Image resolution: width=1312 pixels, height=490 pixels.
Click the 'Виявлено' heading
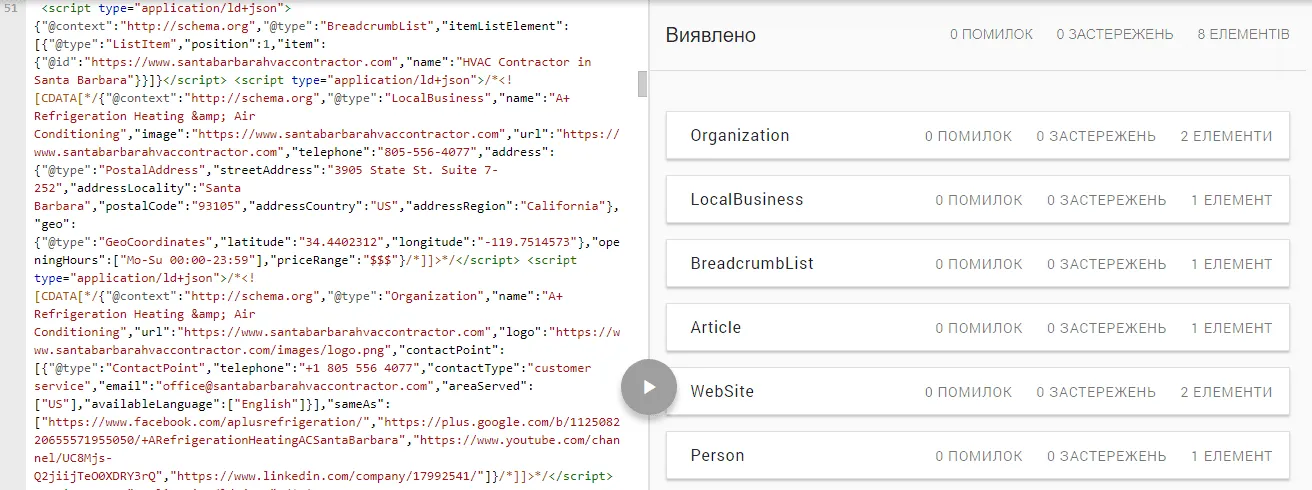click(x=711, y=35)
